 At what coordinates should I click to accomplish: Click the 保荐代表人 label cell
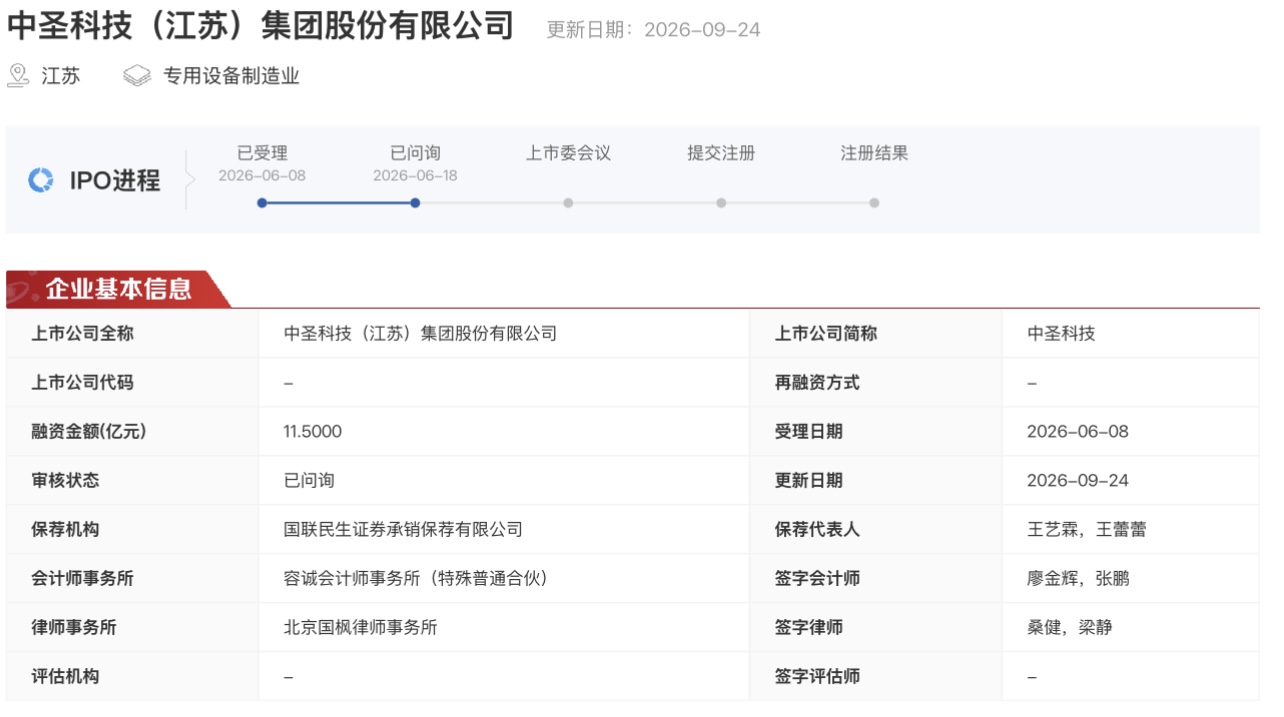876,530
